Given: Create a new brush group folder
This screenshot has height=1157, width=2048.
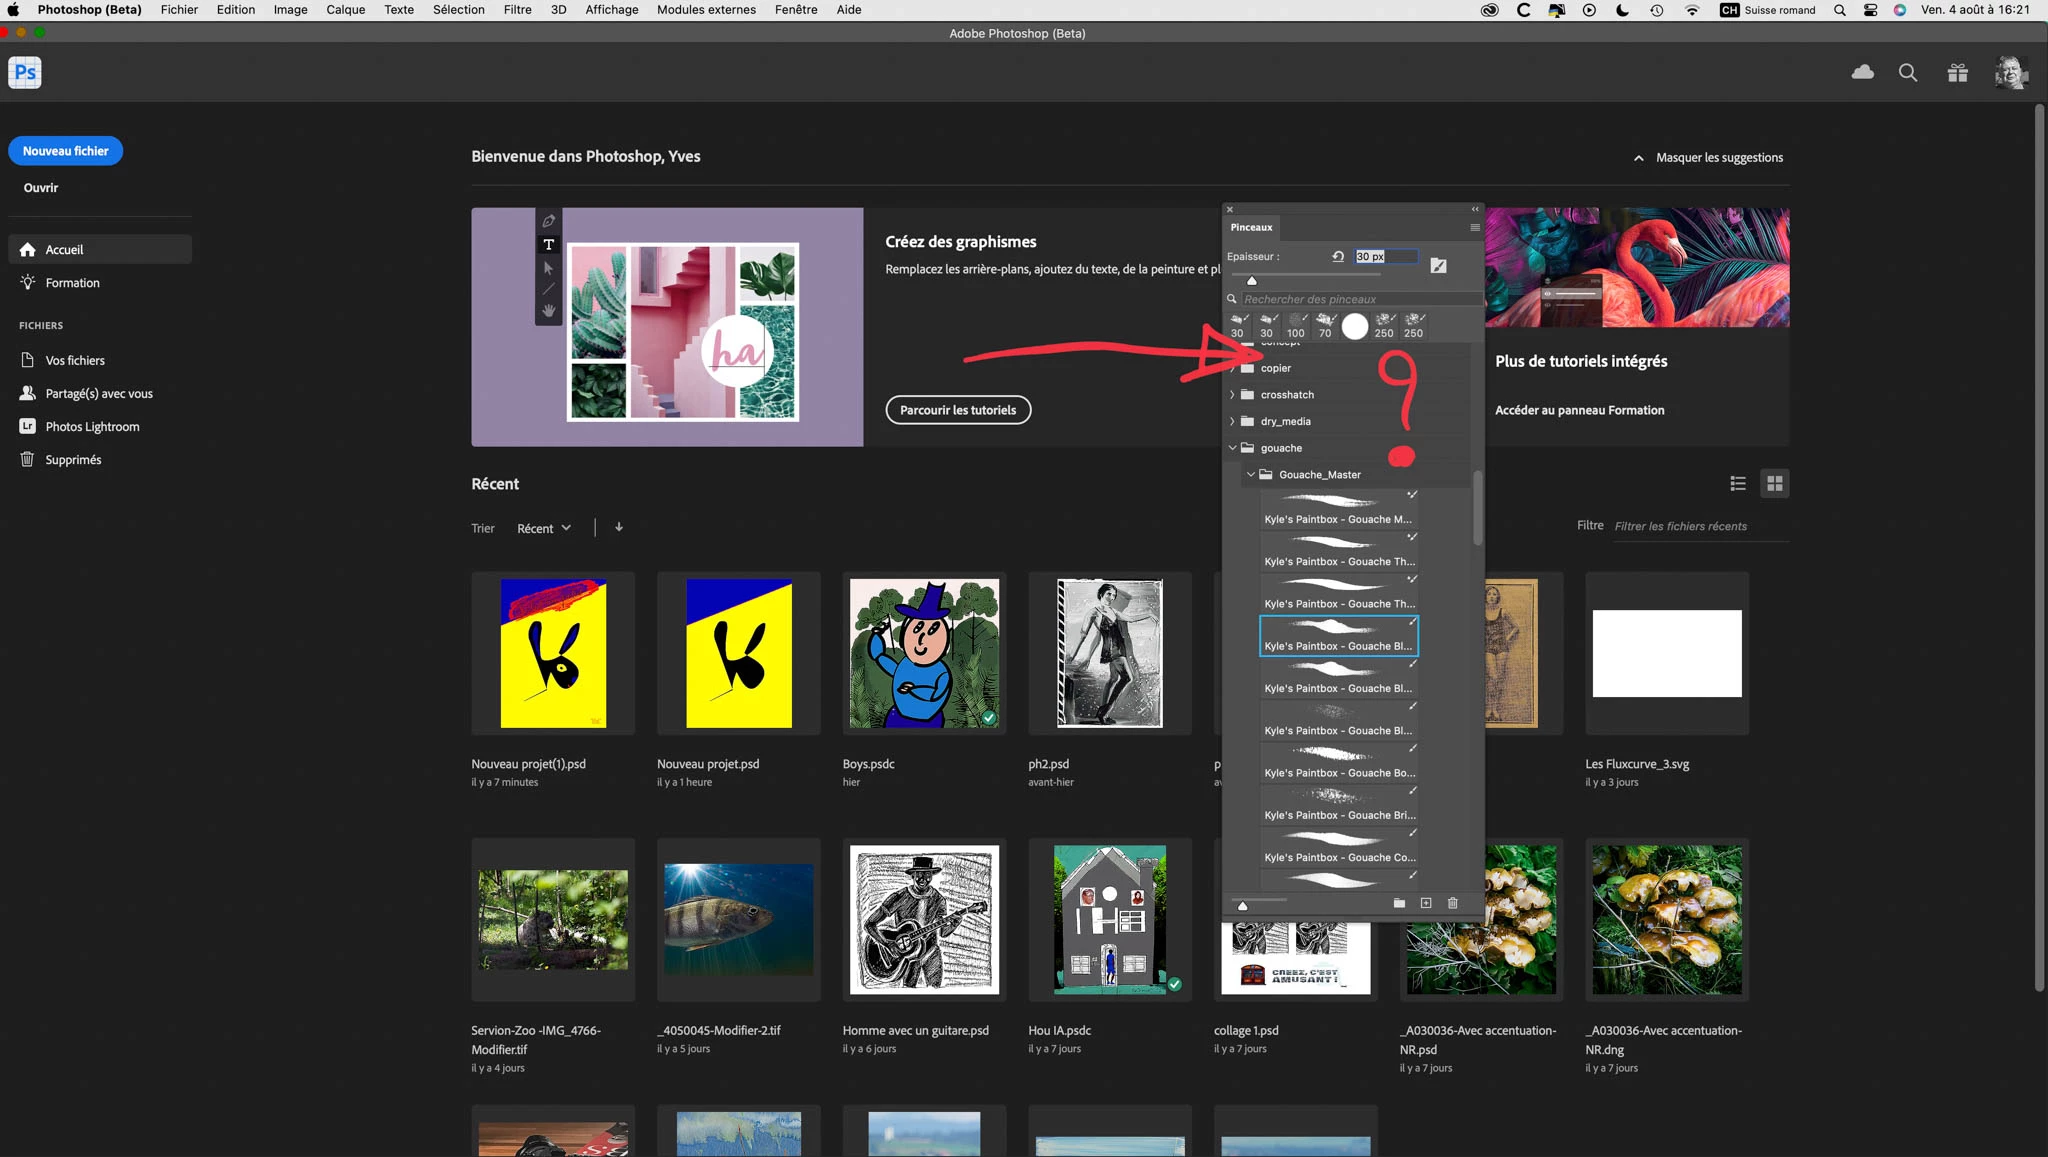Looking at the screenshot, I should 1399,903.
